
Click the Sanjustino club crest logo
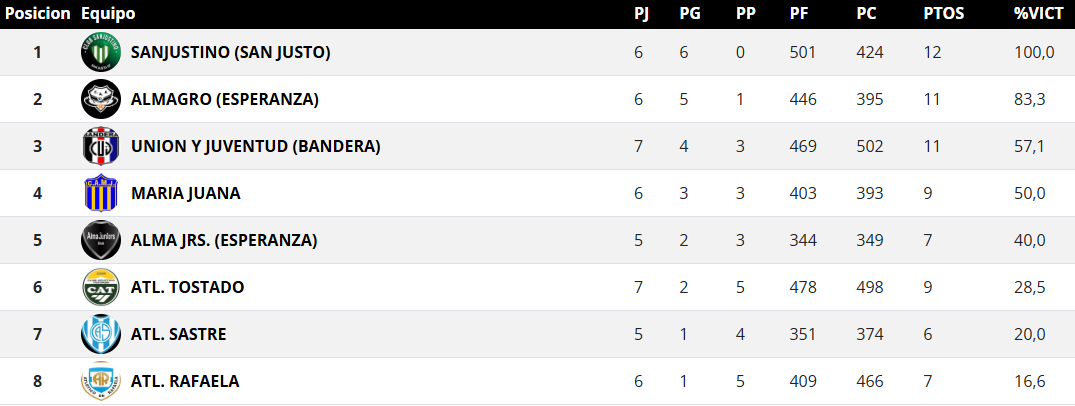(x=100, y=52)
